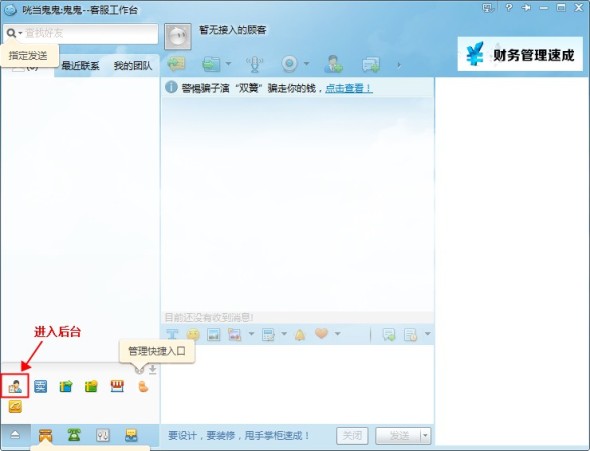Image resolution: width=590 pixels, height=451 pixels.
Task: Open the yellow chart shortcut icon
Action: 15,407
